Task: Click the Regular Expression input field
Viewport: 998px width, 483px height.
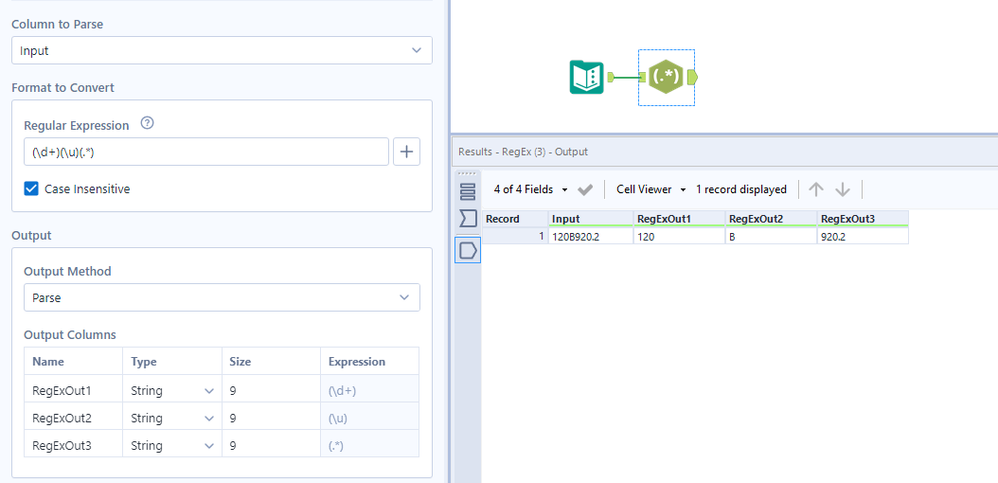Action: pyautogui.click(x=206, y=151)
